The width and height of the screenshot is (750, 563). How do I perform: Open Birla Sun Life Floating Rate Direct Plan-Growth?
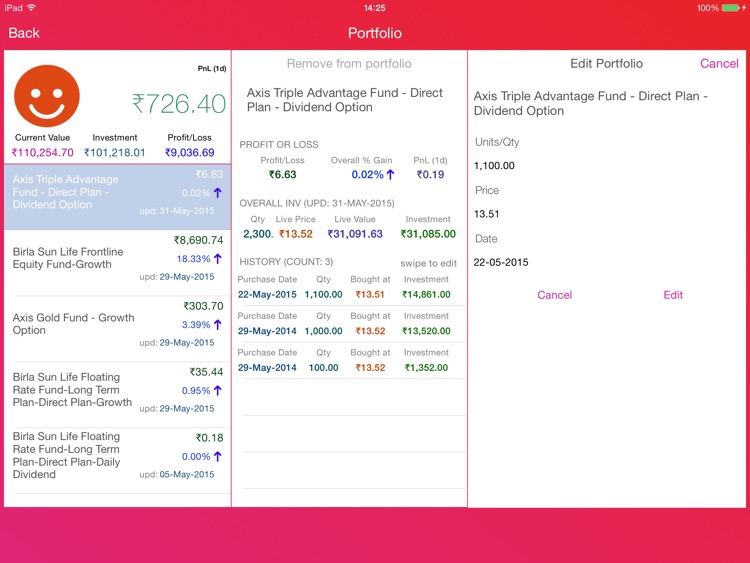[x=117, y=395]
